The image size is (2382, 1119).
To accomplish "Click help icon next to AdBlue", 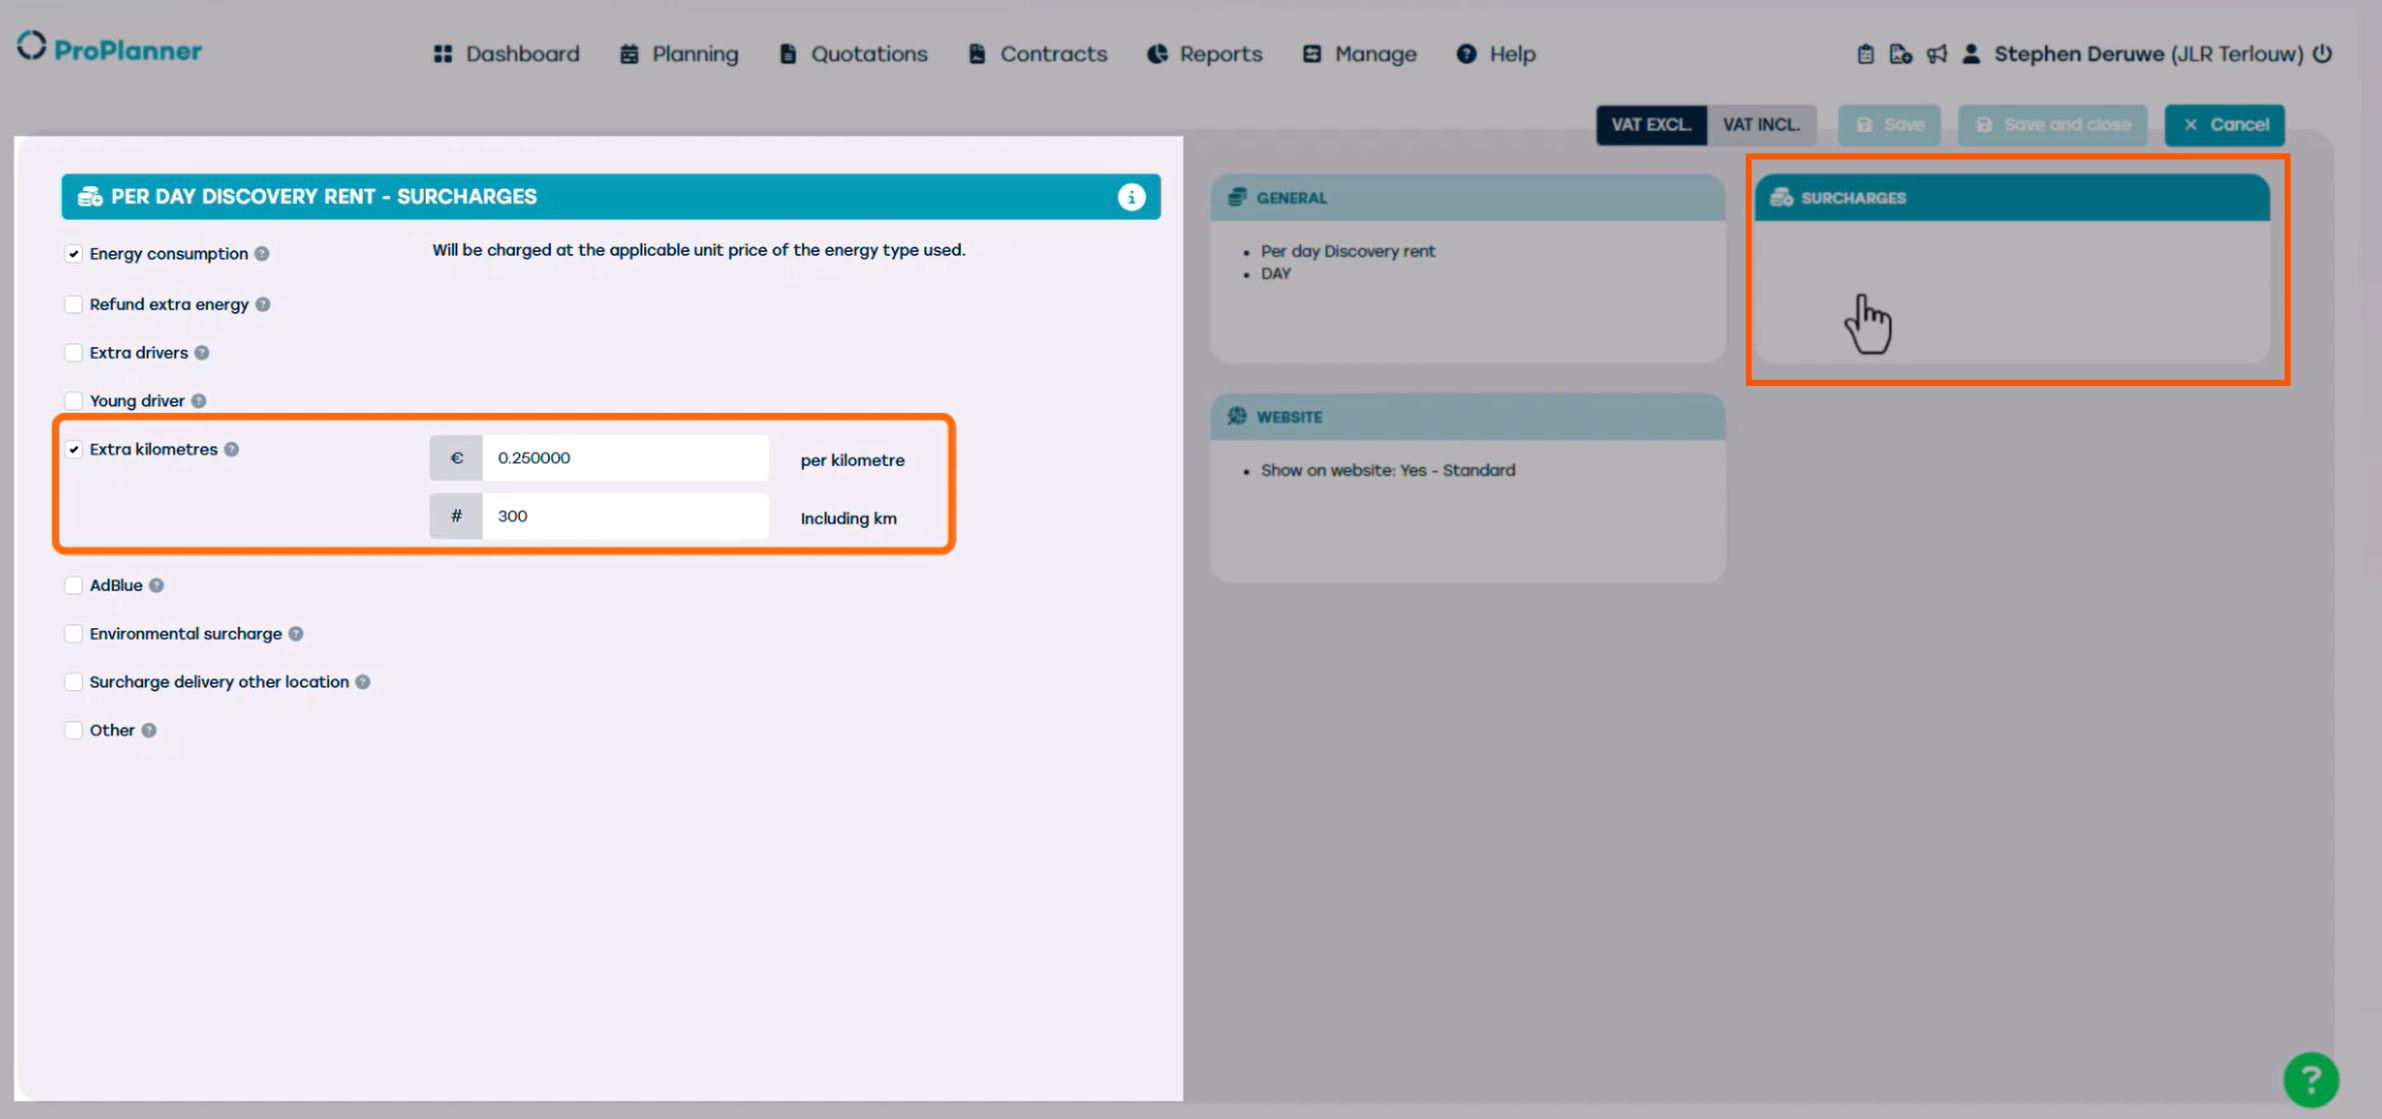I will click(x=157, y=586).
